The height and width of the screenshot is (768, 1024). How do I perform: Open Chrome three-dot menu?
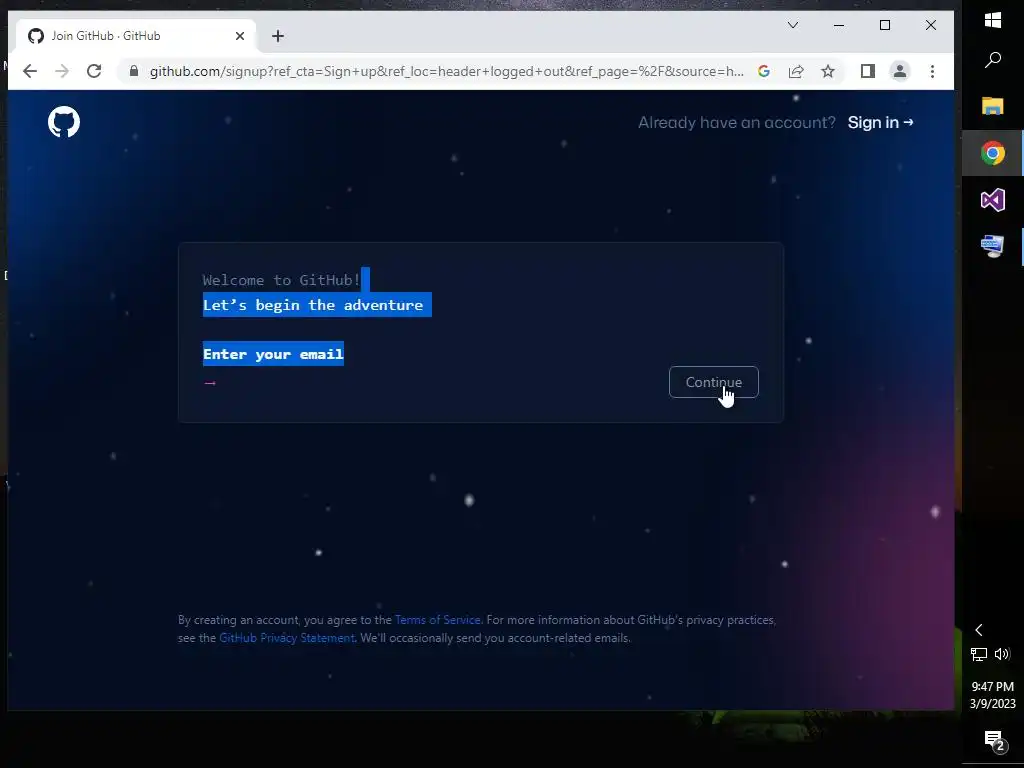[933, 71]
